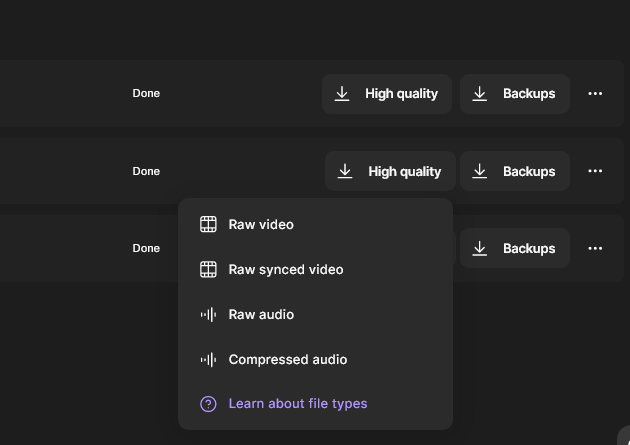
Task: Pick the Raw audio menu entry
Action: click(261, 314)
